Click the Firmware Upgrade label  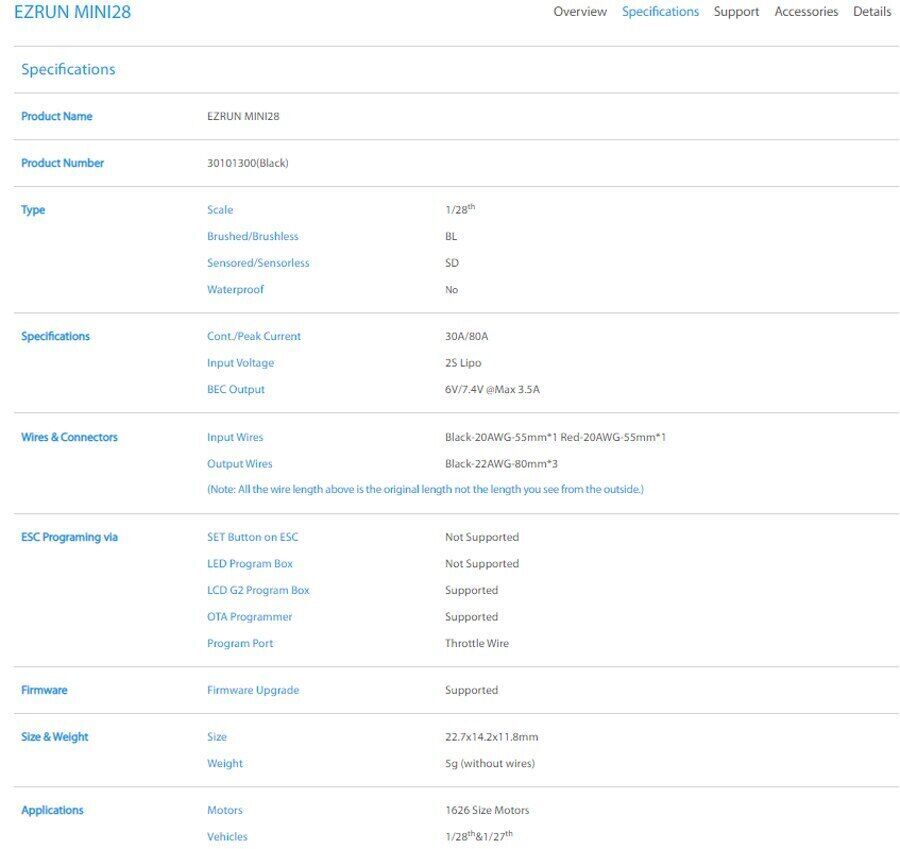click(x=252, y=691)
